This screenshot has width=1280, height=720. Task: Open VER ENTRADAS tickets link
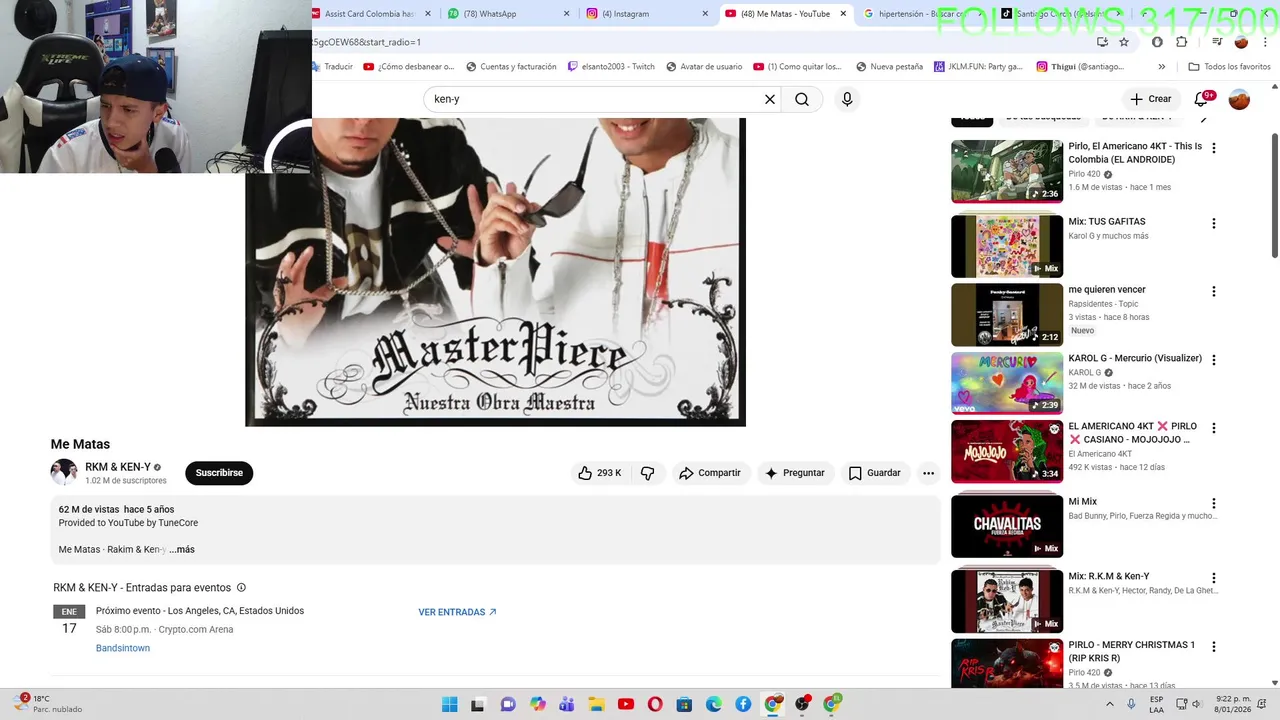(x=457, y=612)
